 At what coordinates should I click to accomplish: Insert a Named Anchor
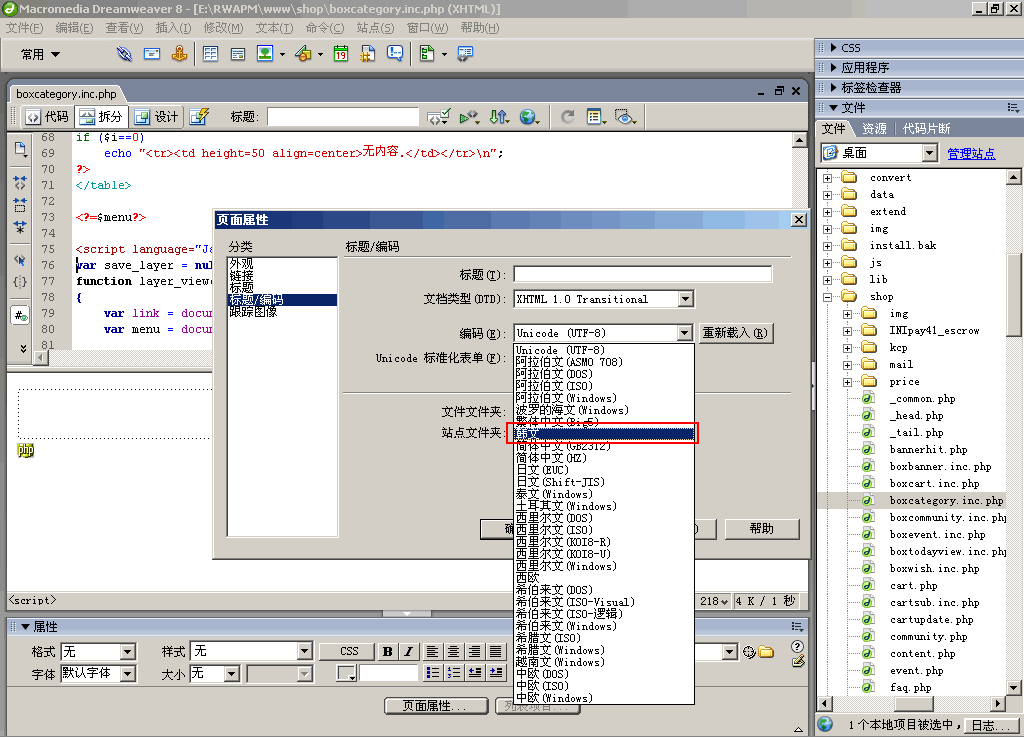point(180,54)
